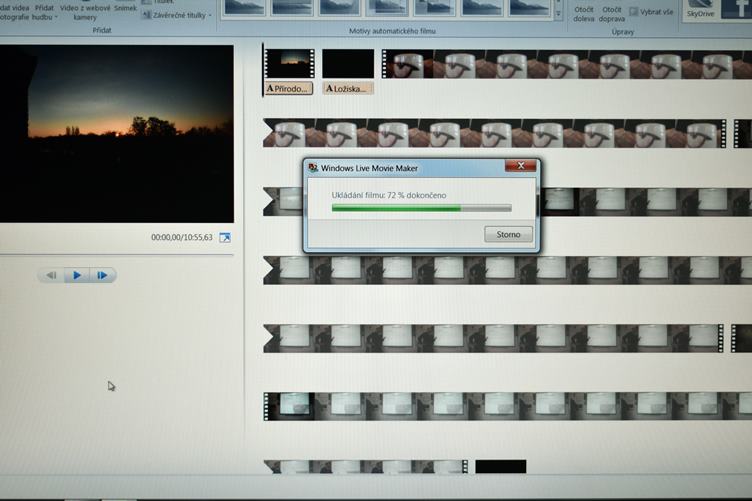Select short mug clip in bottom storyboard row
The image size is (752, 501).
tap(365, 467)
